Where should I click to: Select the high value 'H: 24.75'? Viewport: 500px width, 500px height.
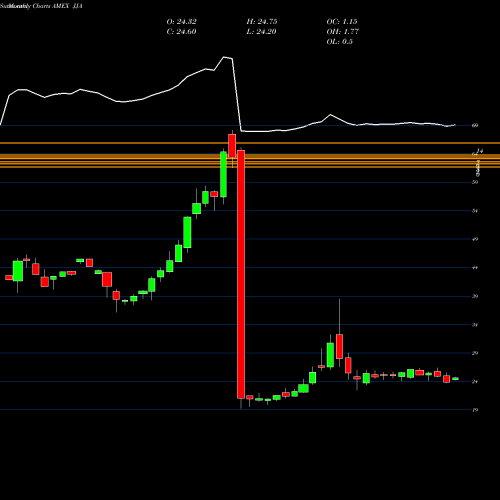[262, 22]
